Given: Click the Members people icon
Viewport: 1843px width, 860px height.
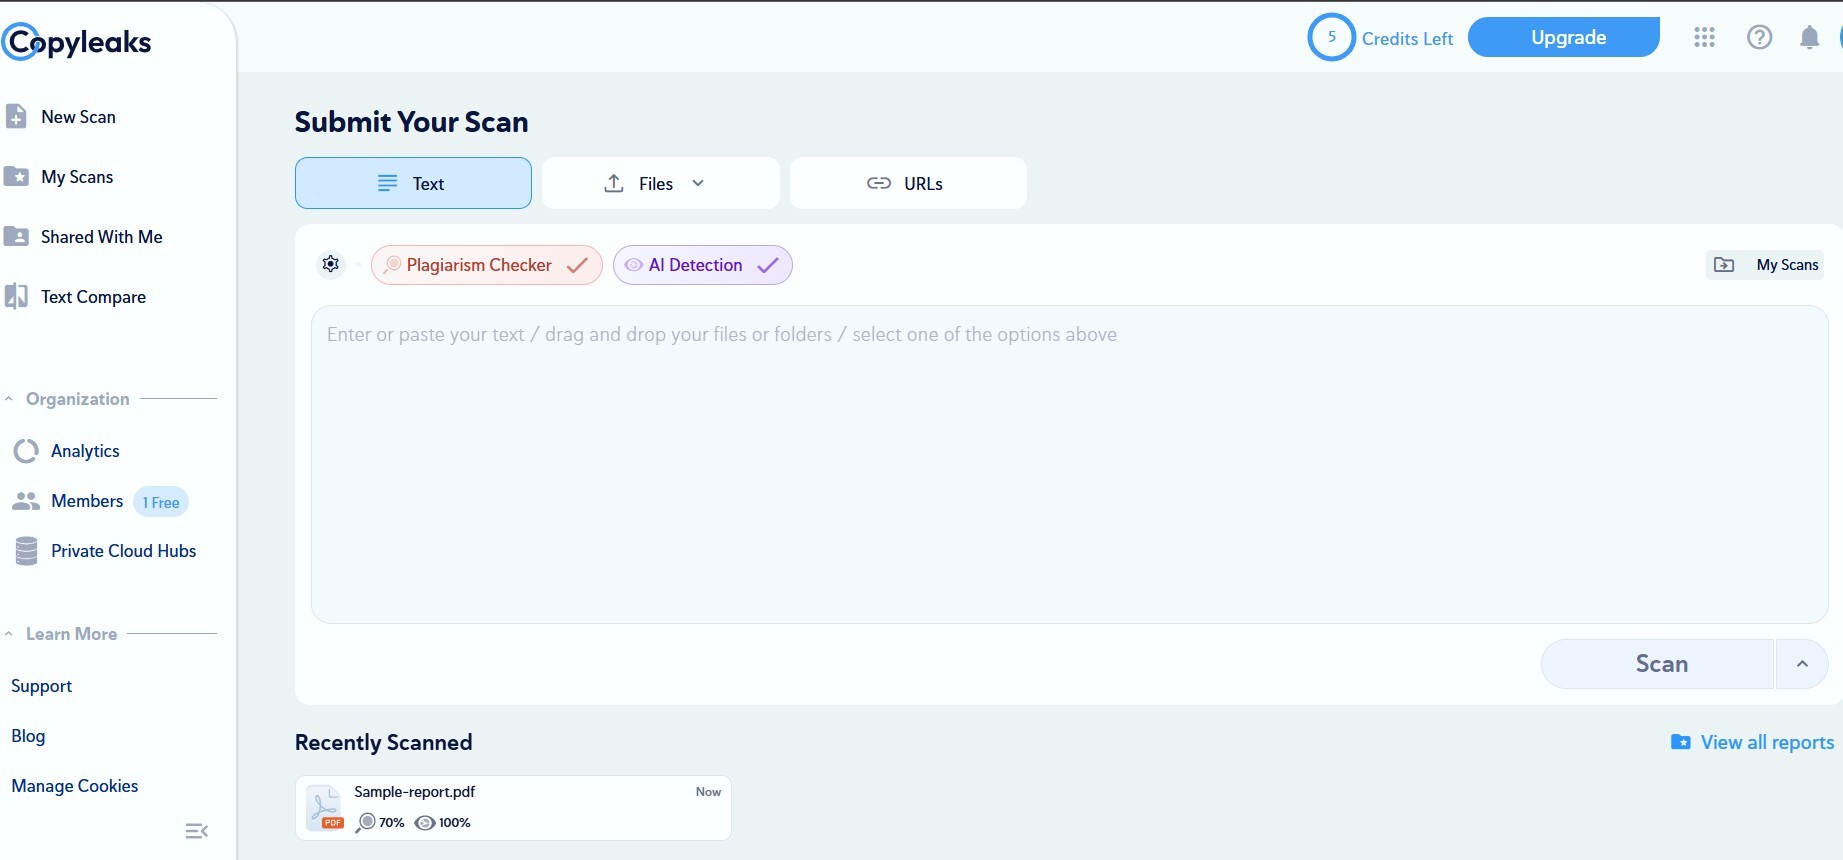Looking at the screenshot, I should click(x=26, y=501).
